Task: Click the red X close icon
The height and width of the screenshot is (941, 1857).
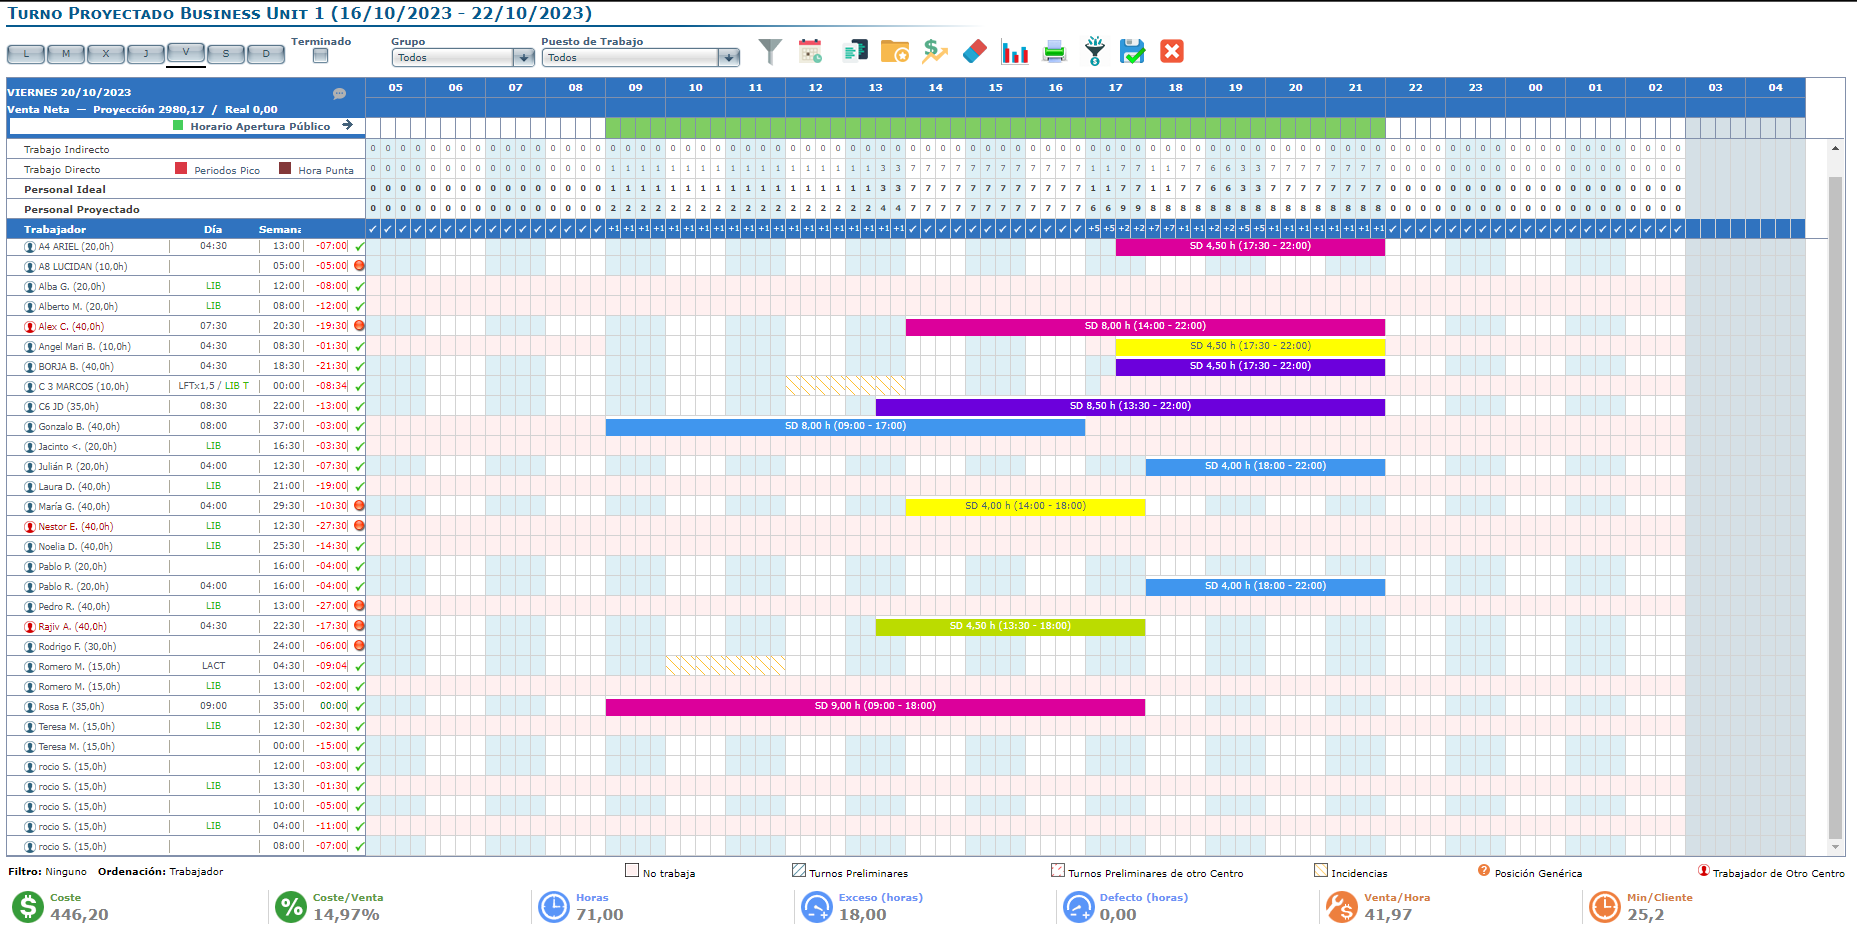Action: pos(1172,51)
